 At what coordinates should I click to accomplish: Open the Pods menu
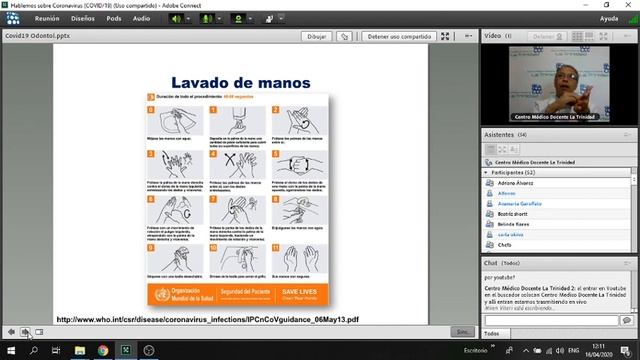pyautogui.click(x=114, y=19)
